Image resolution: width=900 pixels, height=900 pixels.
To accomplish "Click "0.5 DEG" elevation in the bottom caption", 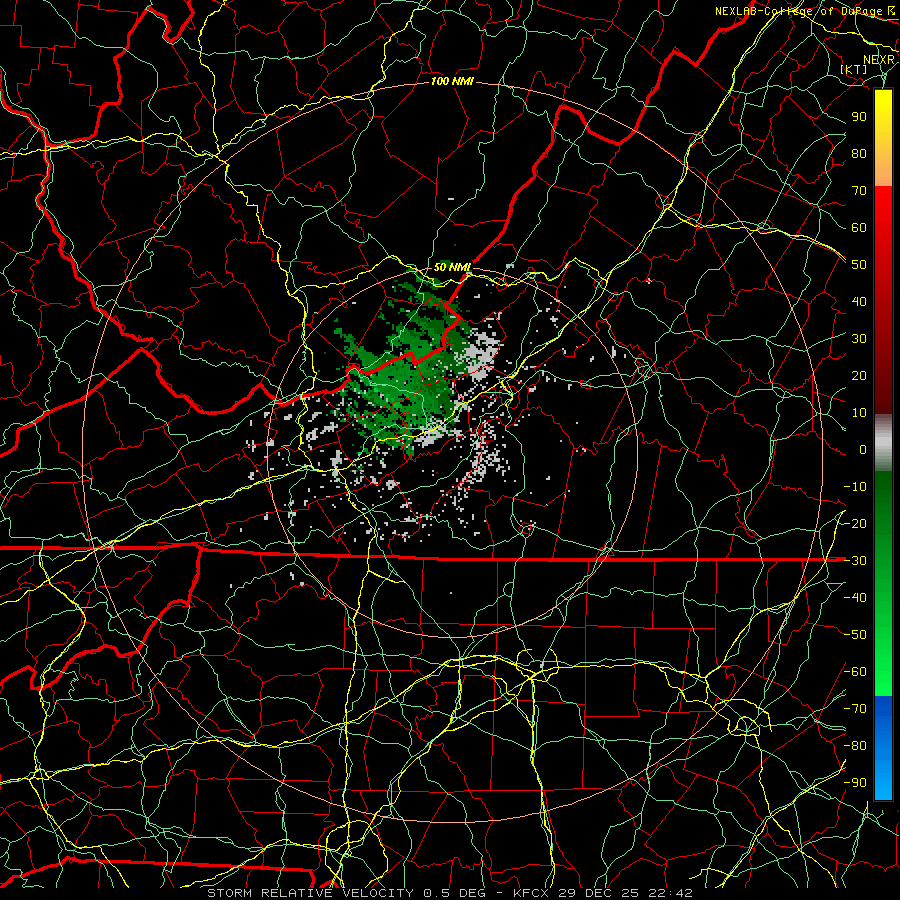I will [454, 893].
